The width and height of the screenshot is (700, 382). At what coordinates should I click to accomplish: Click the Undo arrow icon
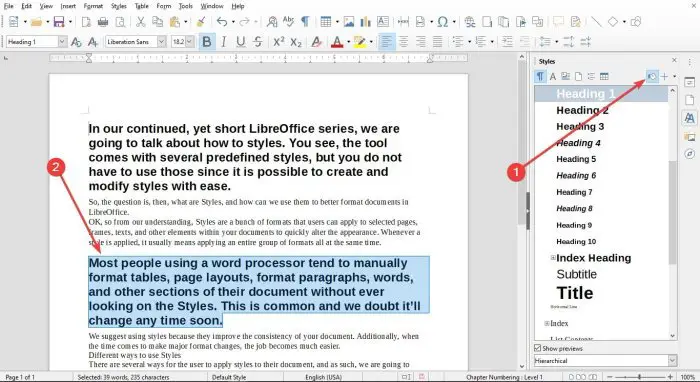click(222, 21)
